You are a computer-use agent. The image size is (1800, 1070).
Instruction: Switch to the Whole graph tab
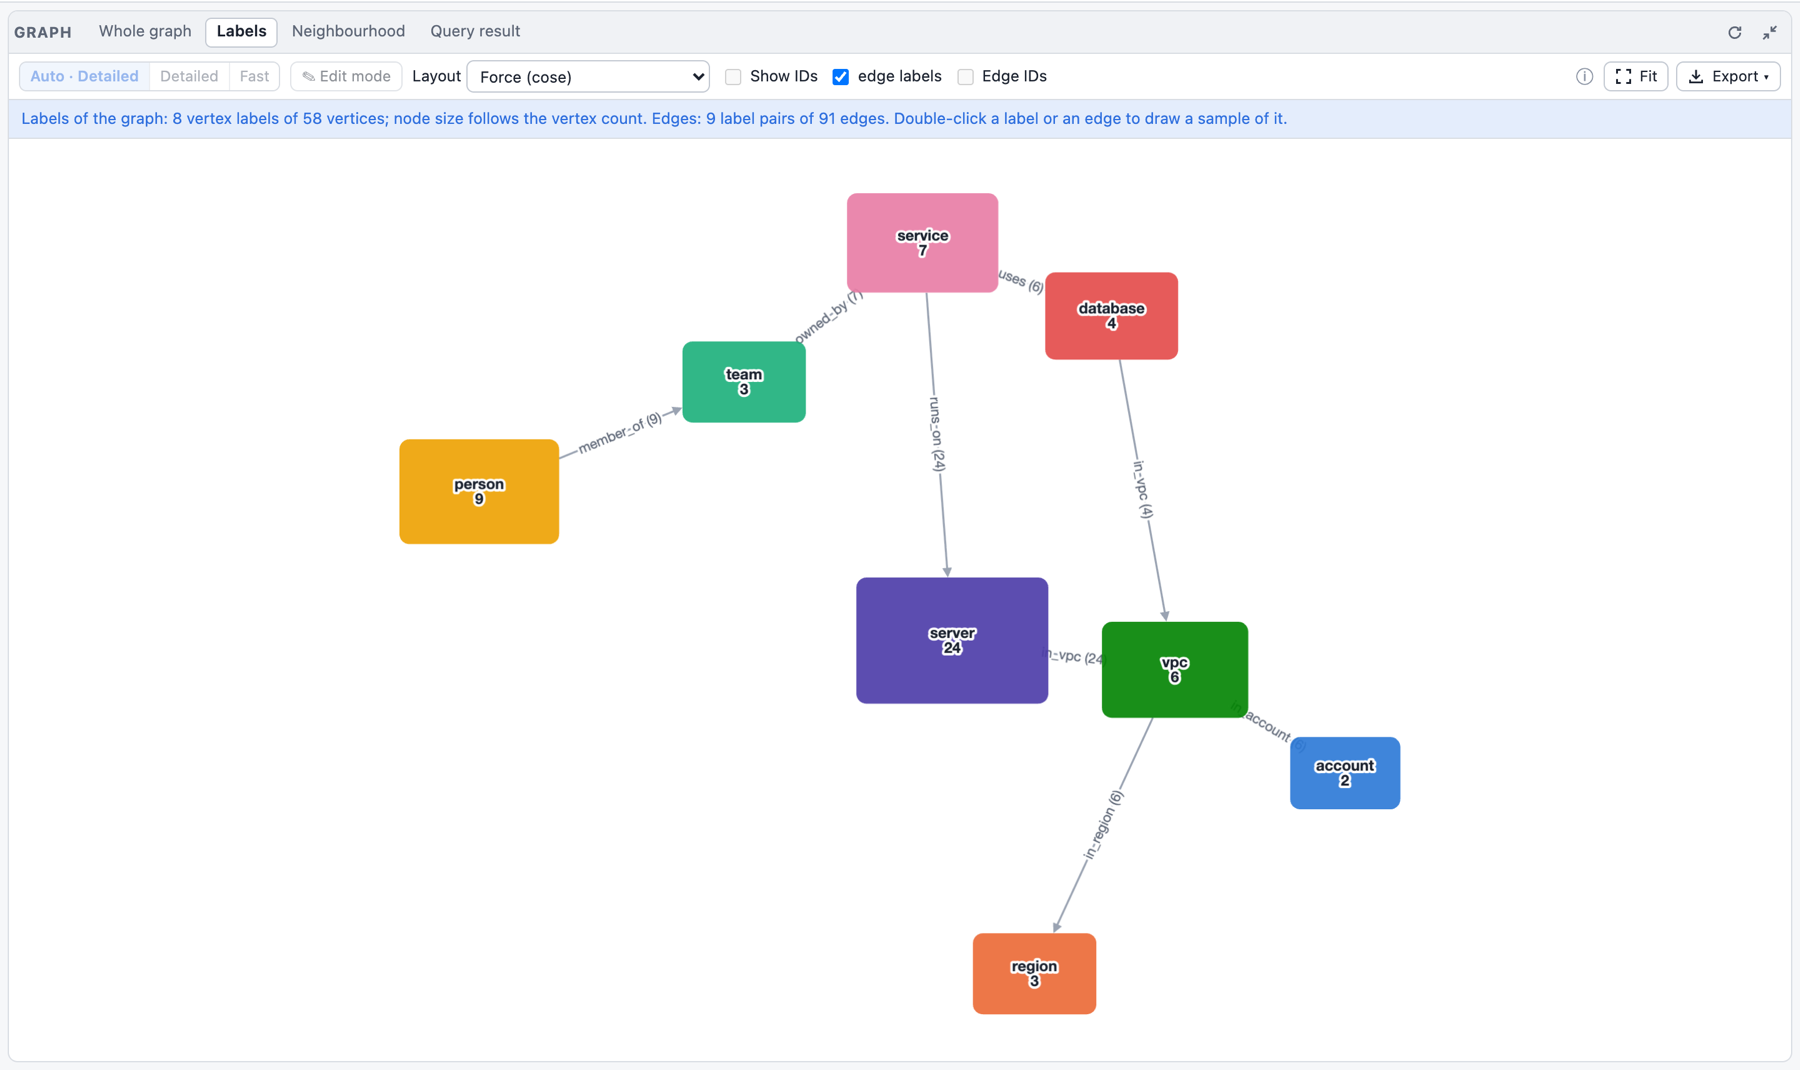click(145, 31)
